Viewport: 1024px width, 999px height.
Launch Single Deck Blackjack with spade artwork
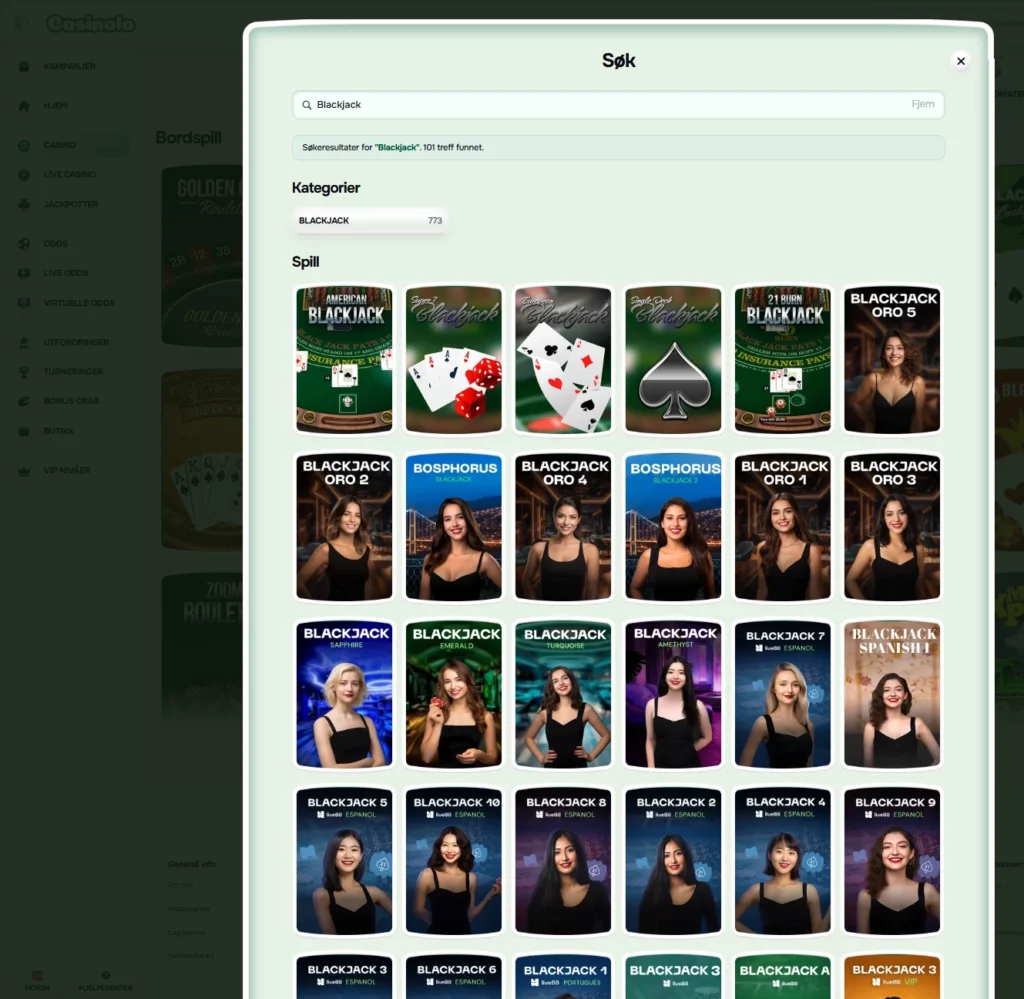point(673,360)
